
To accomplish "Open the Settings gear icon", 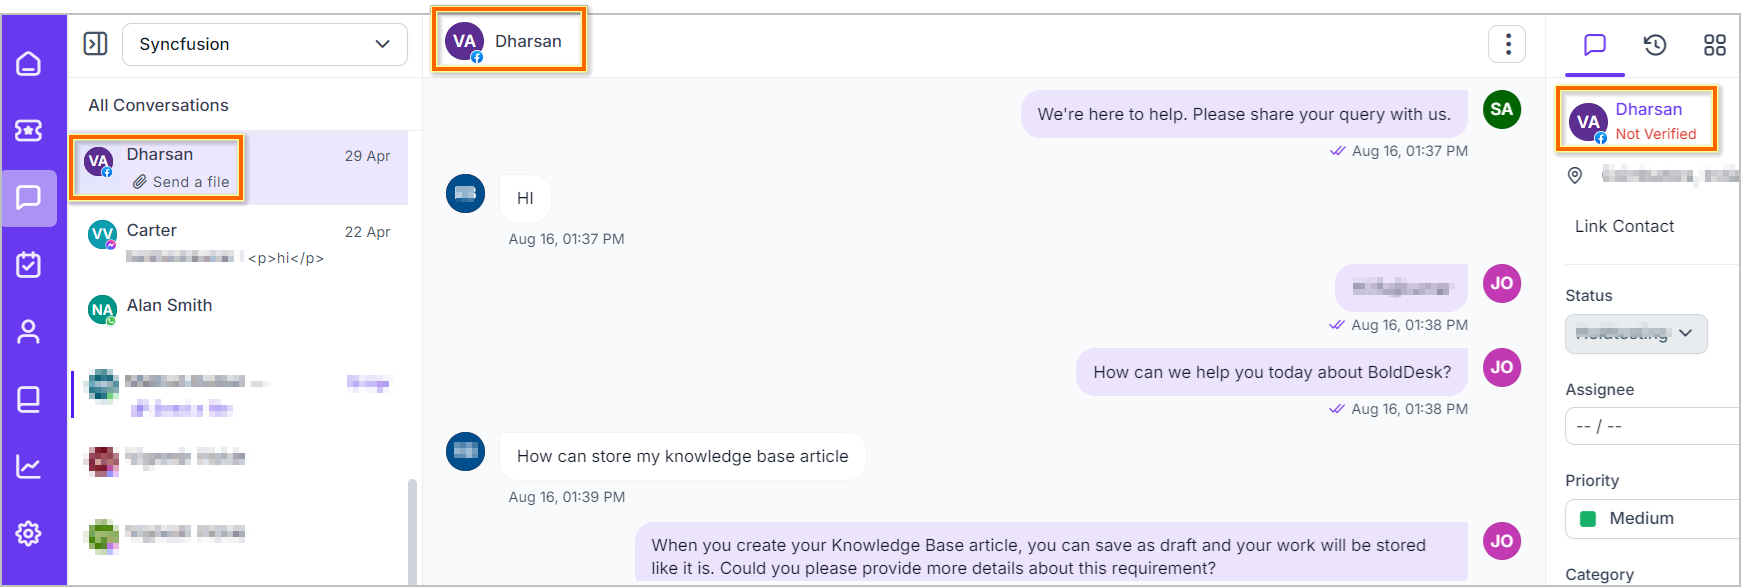I will (29, 533).
